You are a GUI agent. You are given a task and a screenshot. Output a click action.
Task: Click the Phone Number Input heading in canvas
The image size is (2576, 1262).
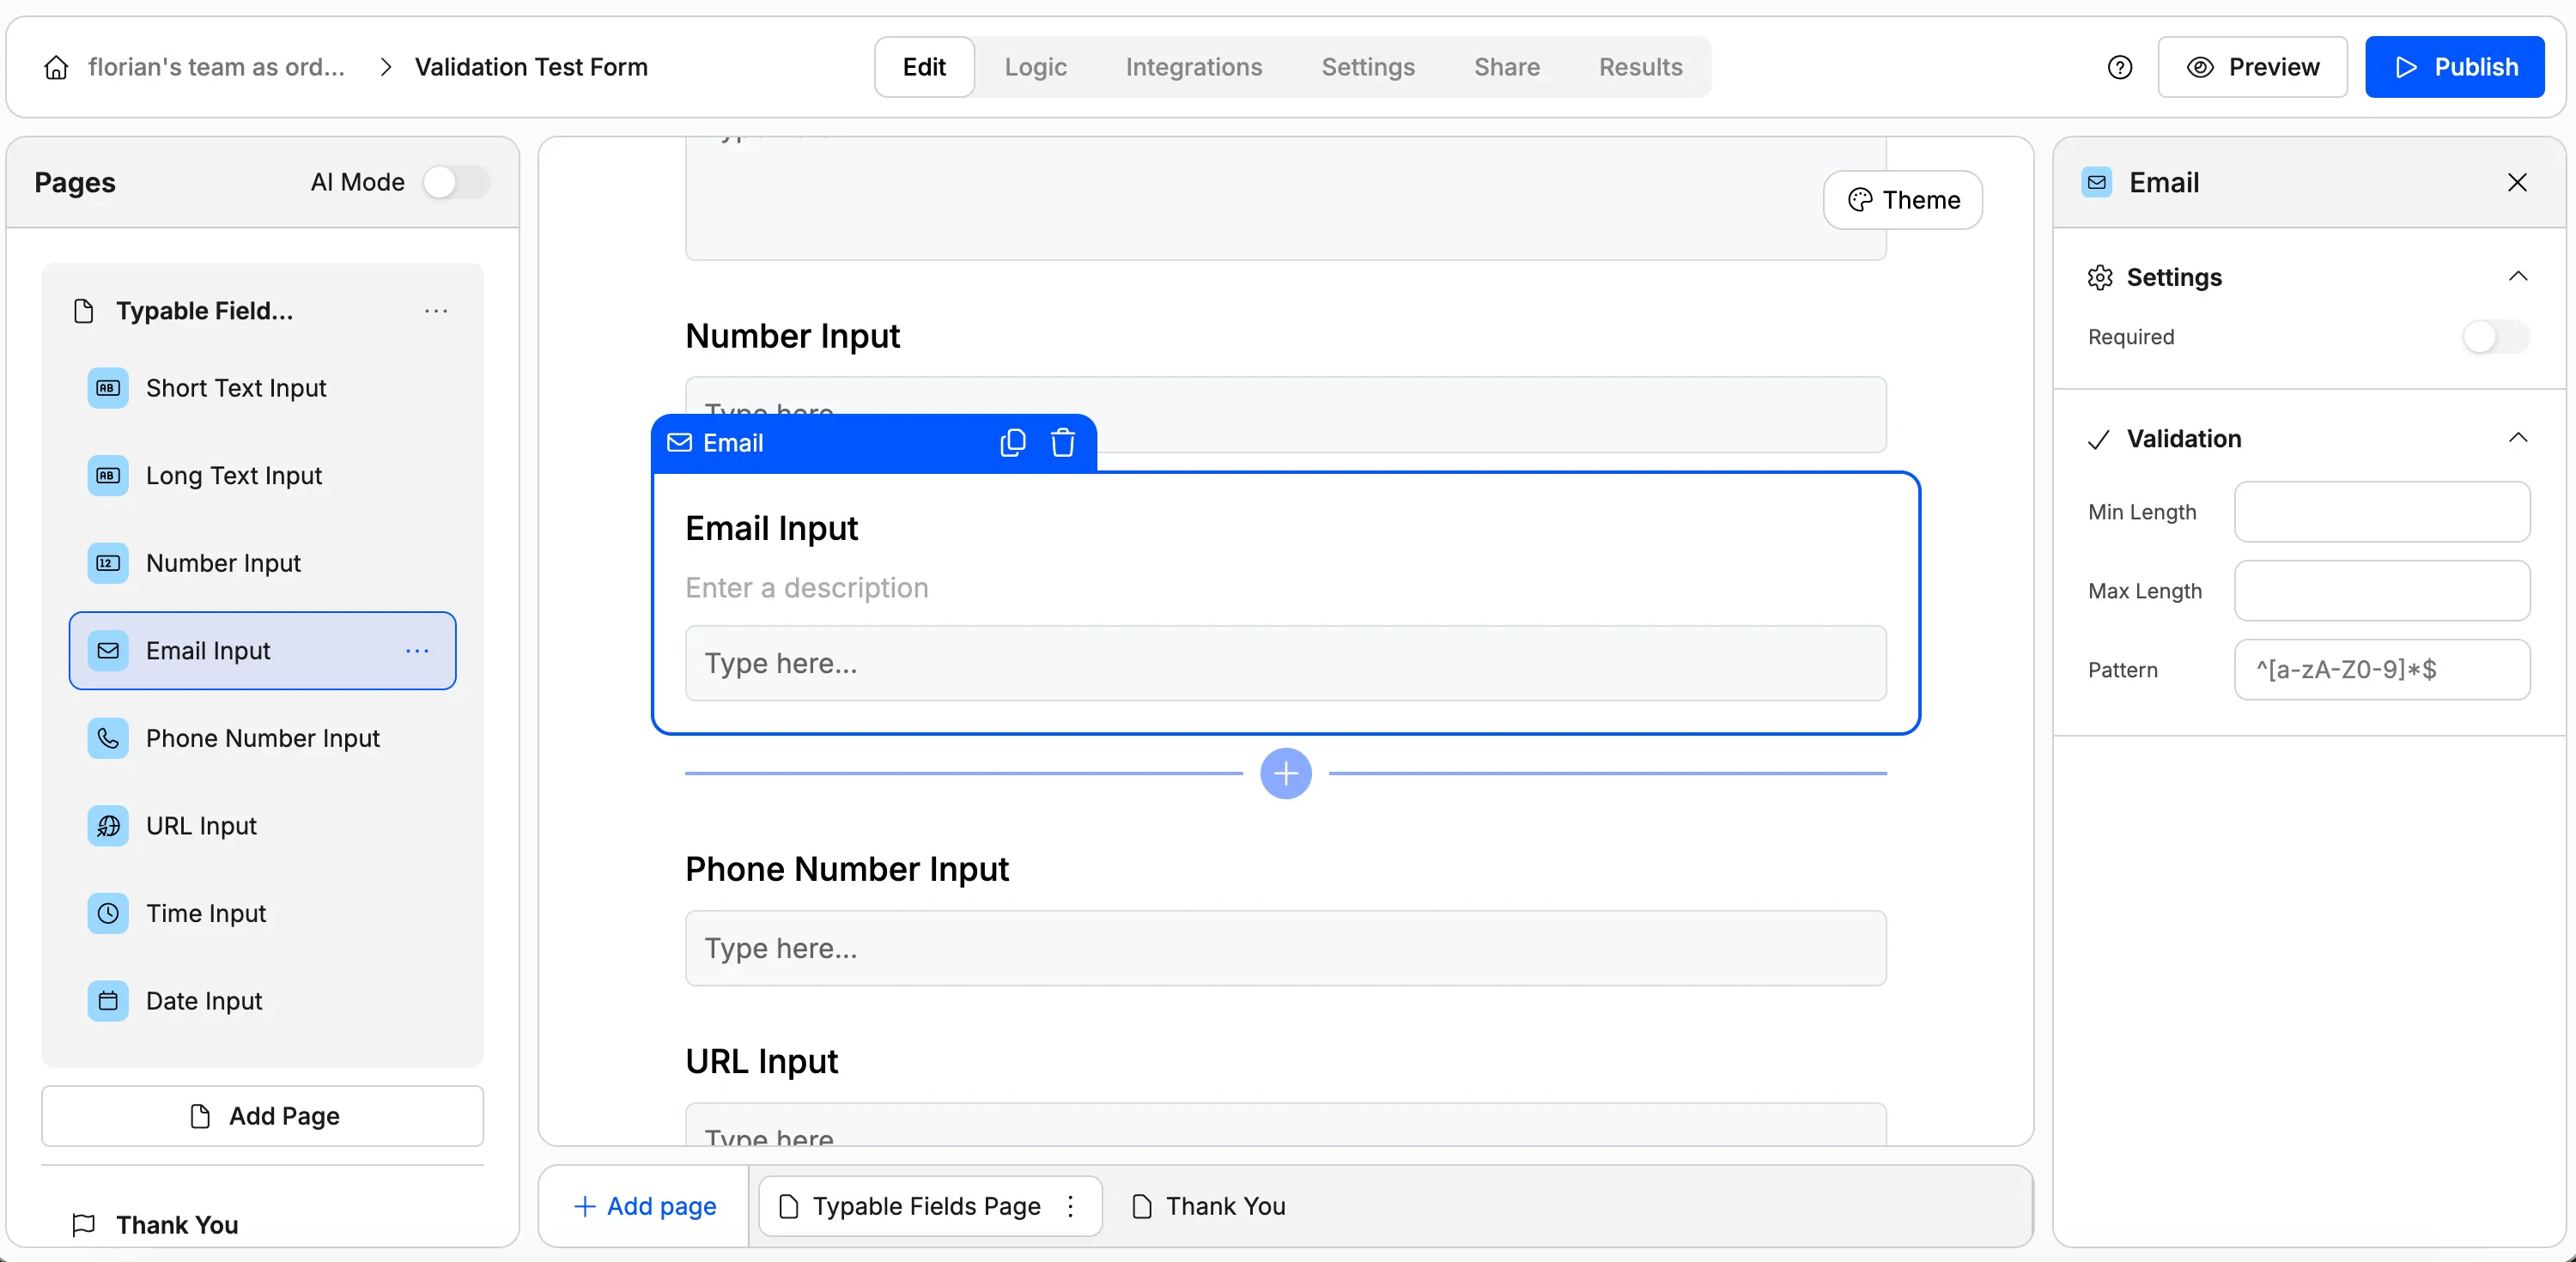click(846, 869)
